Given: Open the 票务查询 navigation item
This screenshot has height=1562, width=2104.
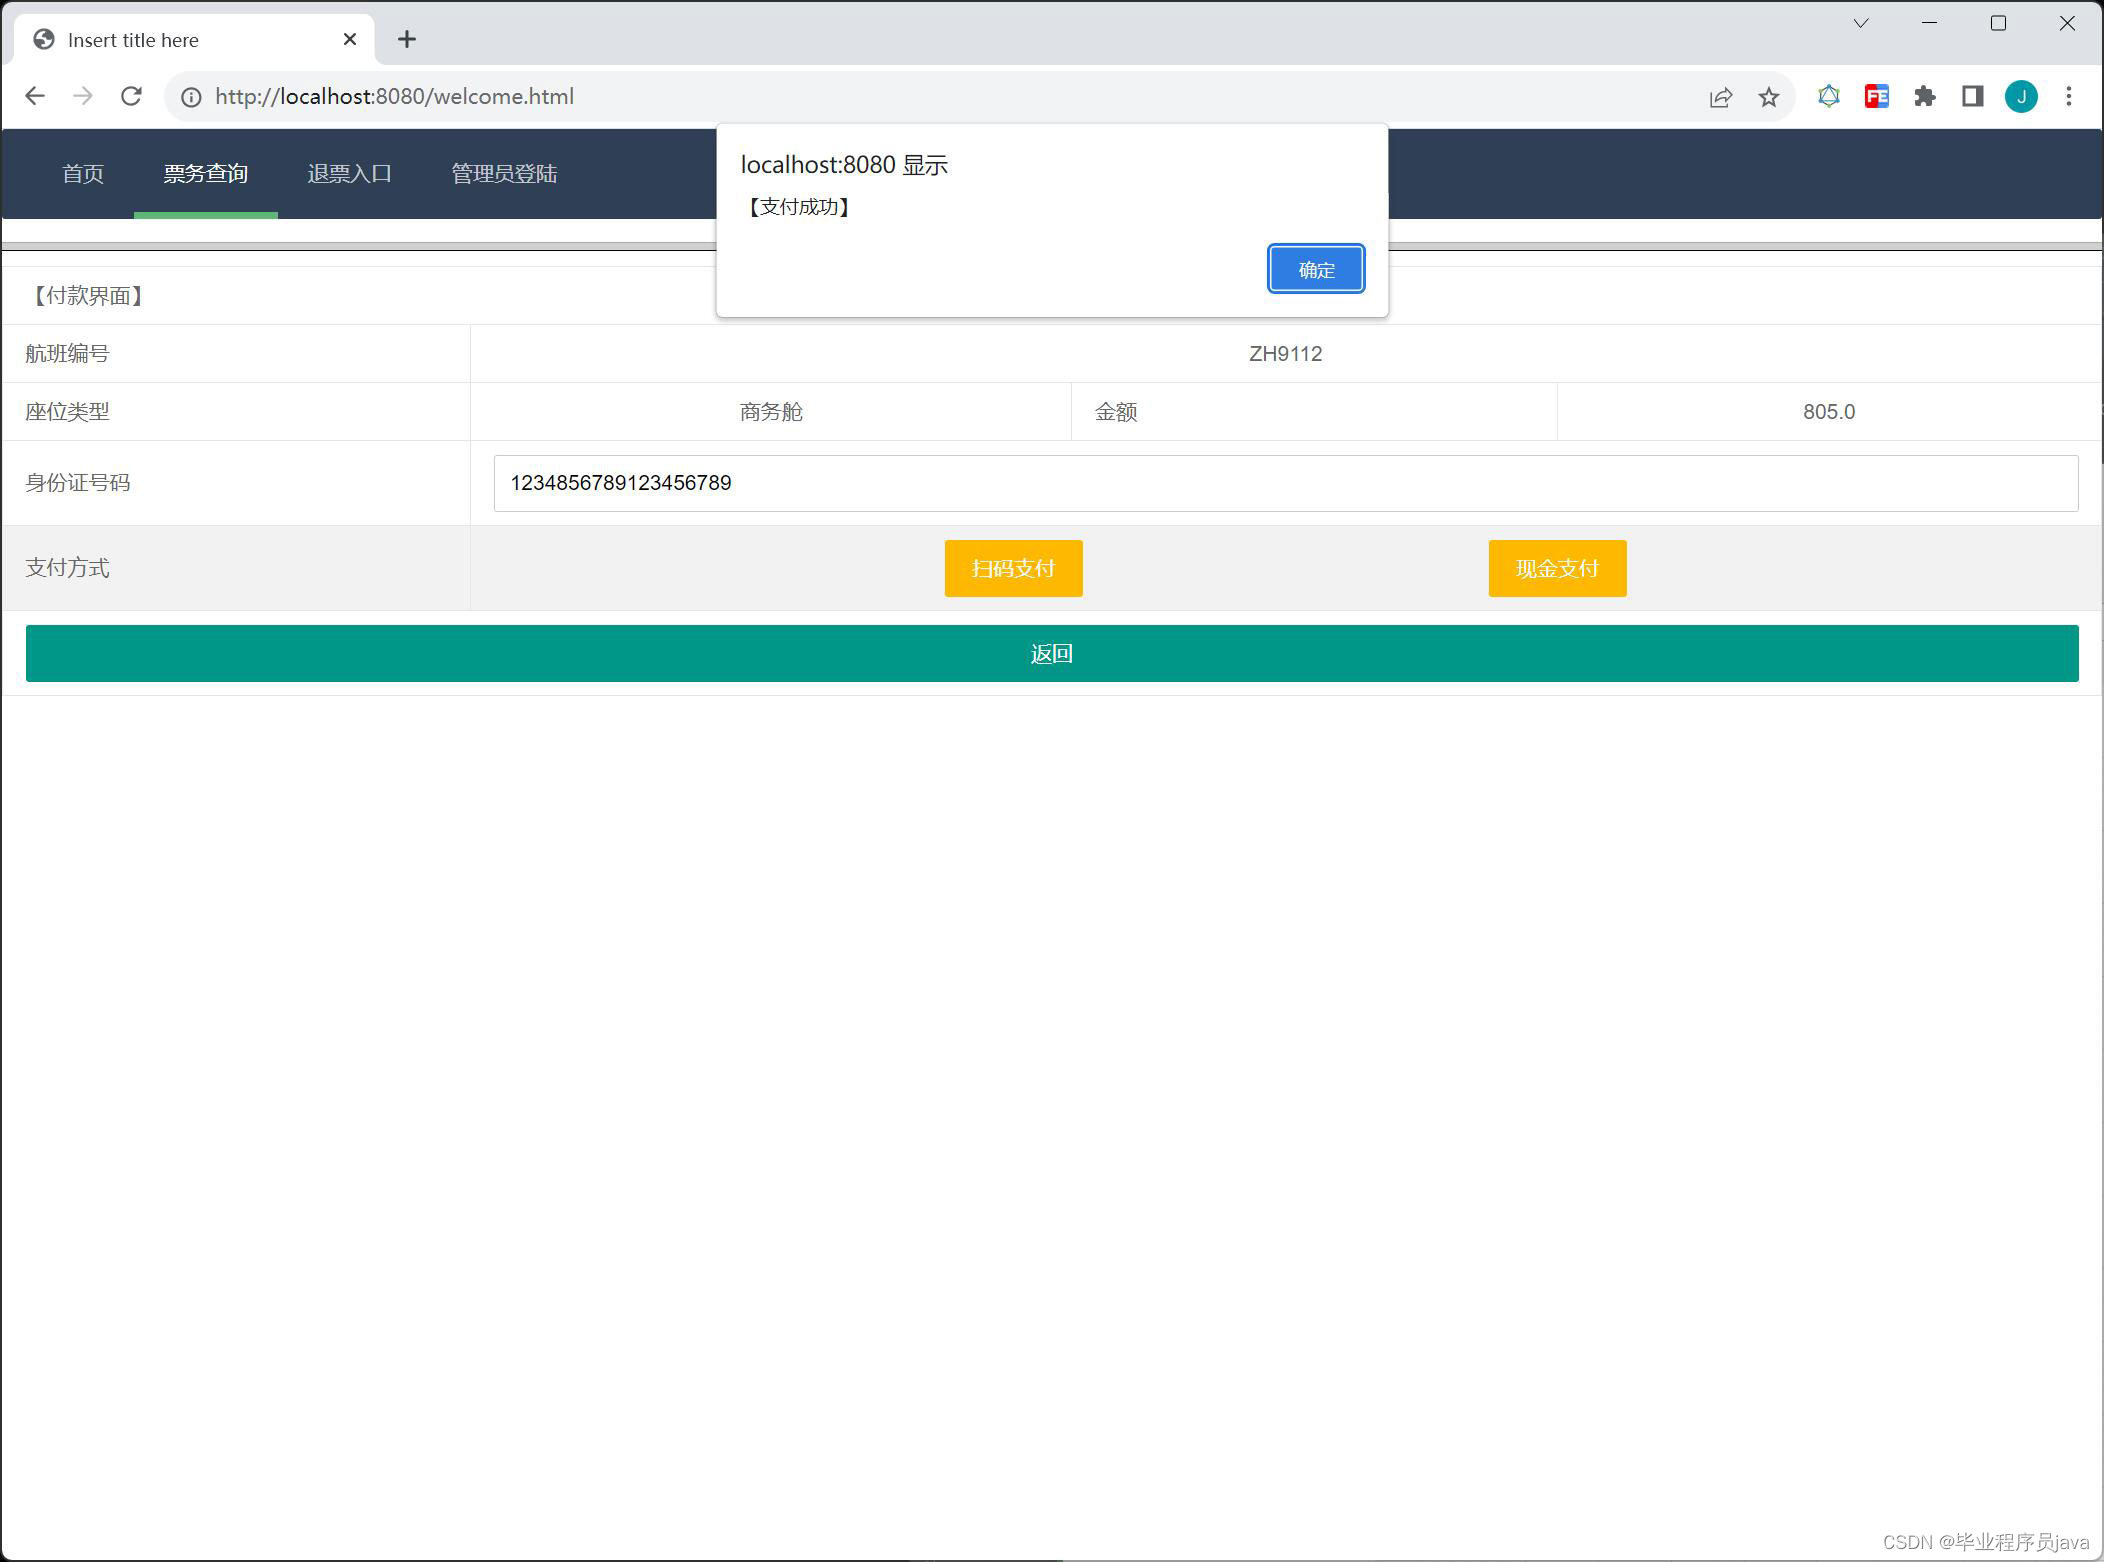Looking at the screenshot, I should click(206, 173).
